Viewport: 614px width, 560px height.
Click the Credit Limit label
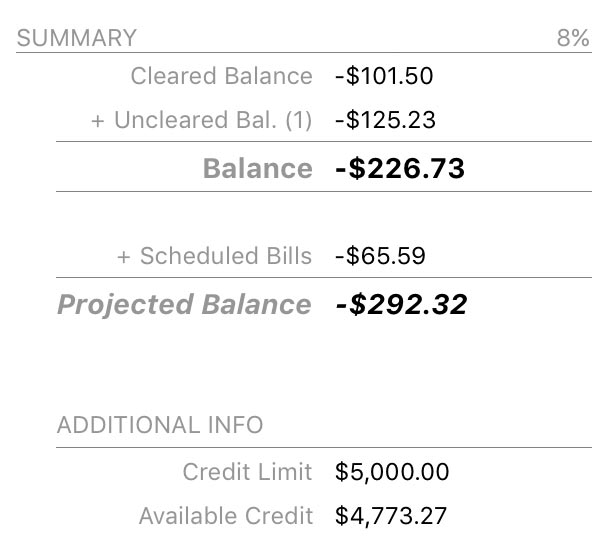[x=247, y=471]
